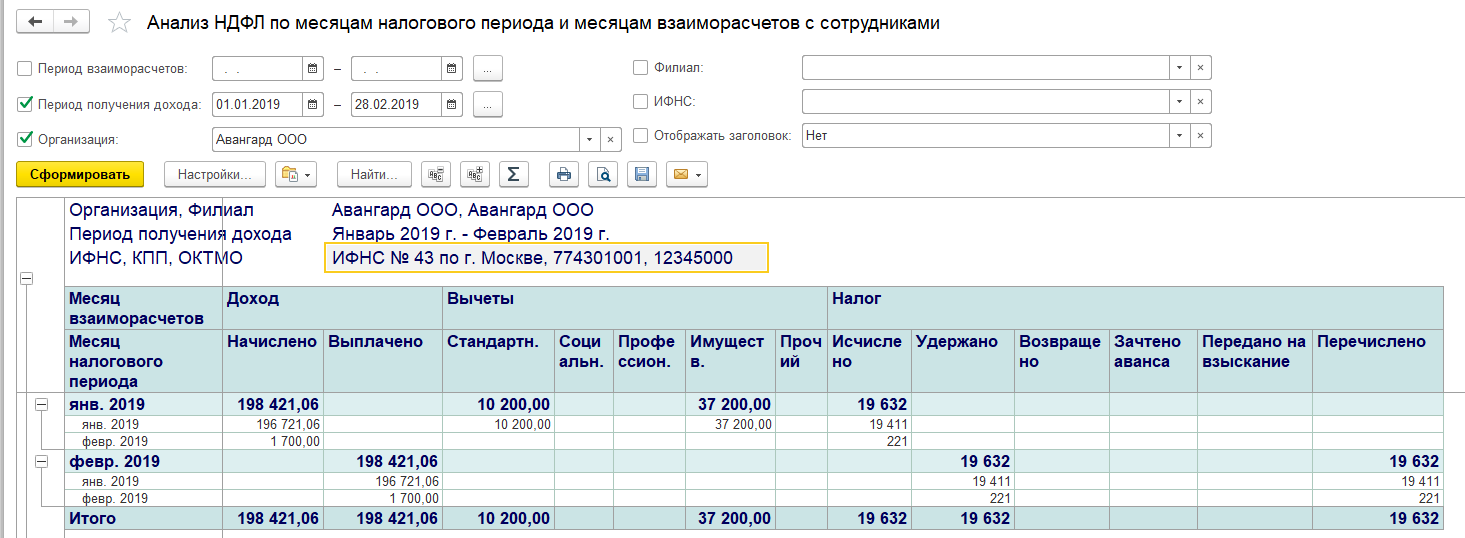Image resolution: width=1465 pixels, height=538 pixels.
Task: Select the Передано на взыскание header
Action: coord(1255,360)
